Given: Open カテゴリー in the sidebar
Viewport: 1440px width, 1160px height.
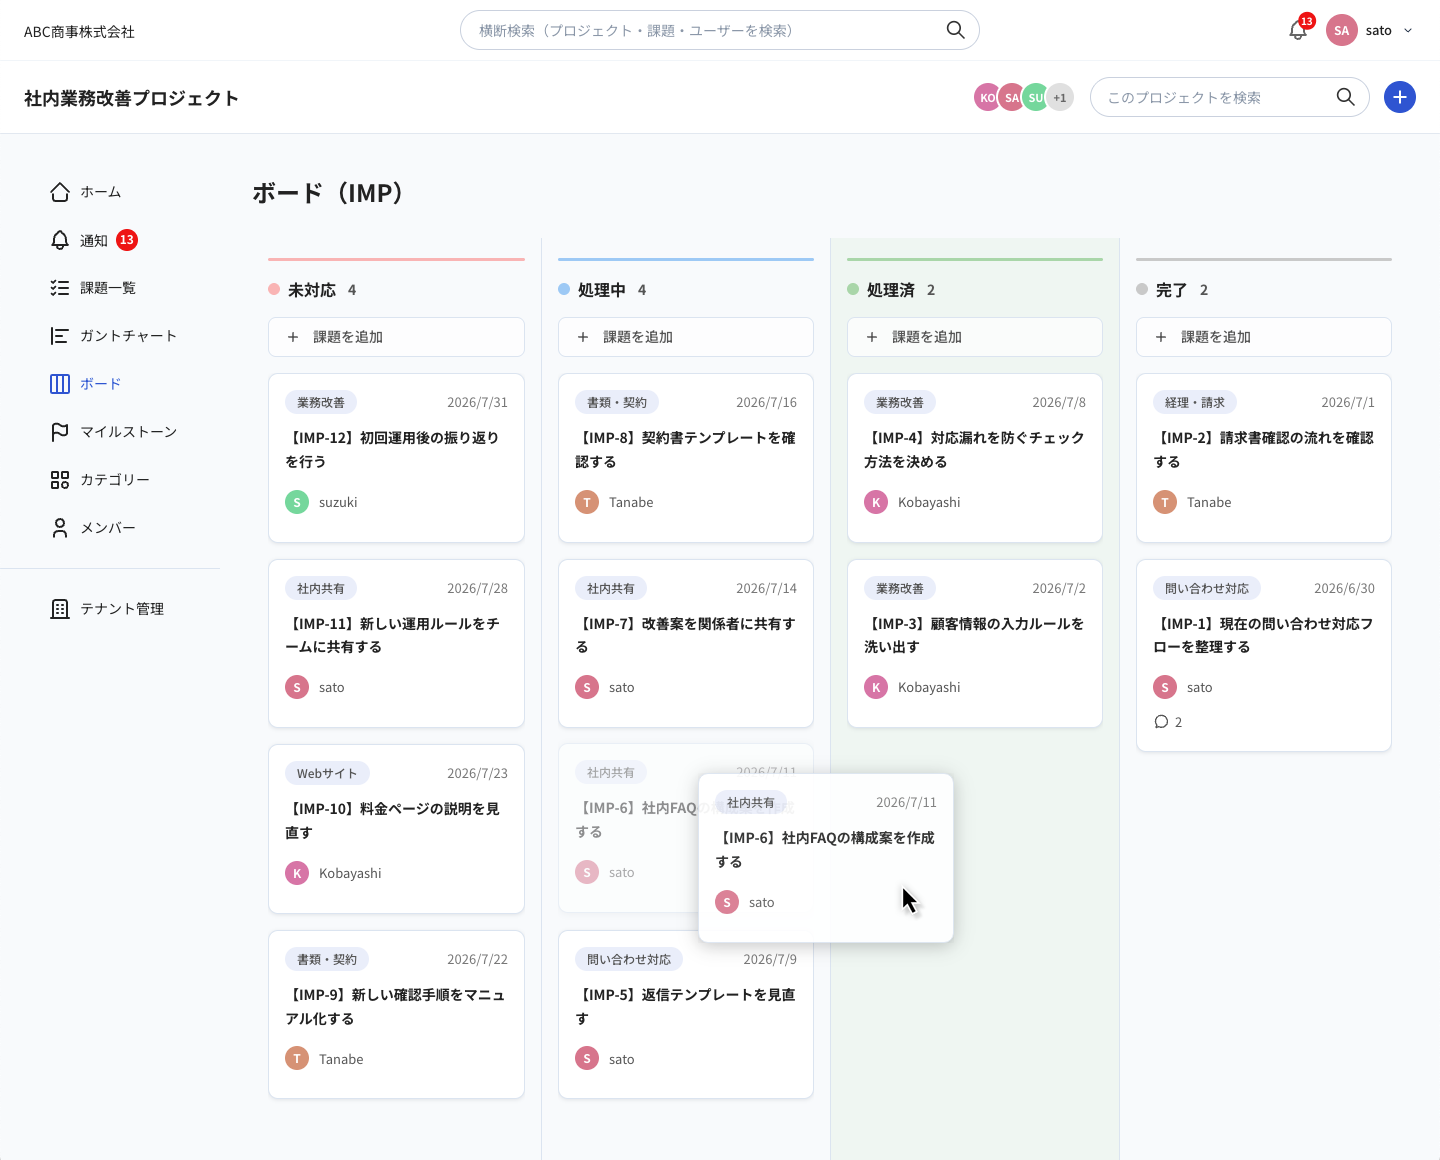Looking at the screenshot, I should pos(100,480).
